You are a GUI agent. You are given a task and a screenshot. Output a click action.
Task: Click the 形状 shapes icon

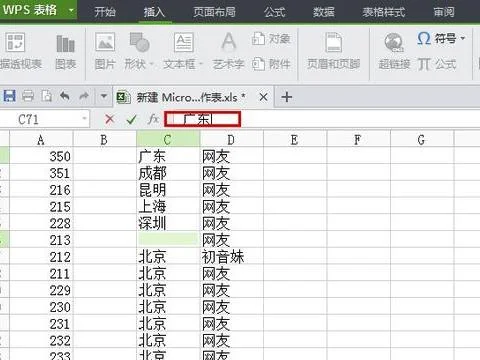click(x=139, y=42)
